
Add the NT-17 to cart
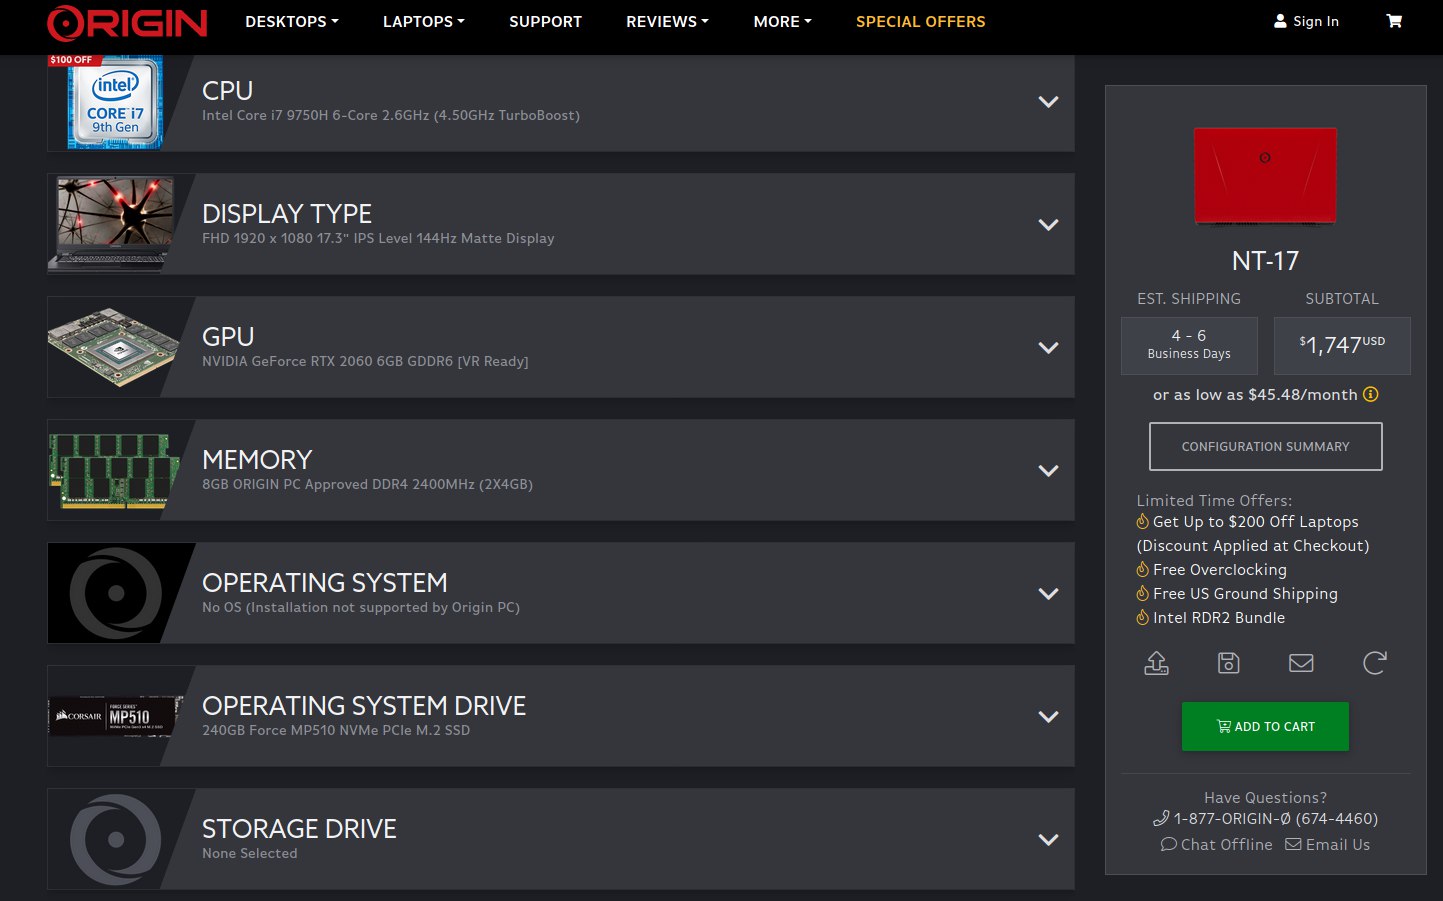point(1265,726)
